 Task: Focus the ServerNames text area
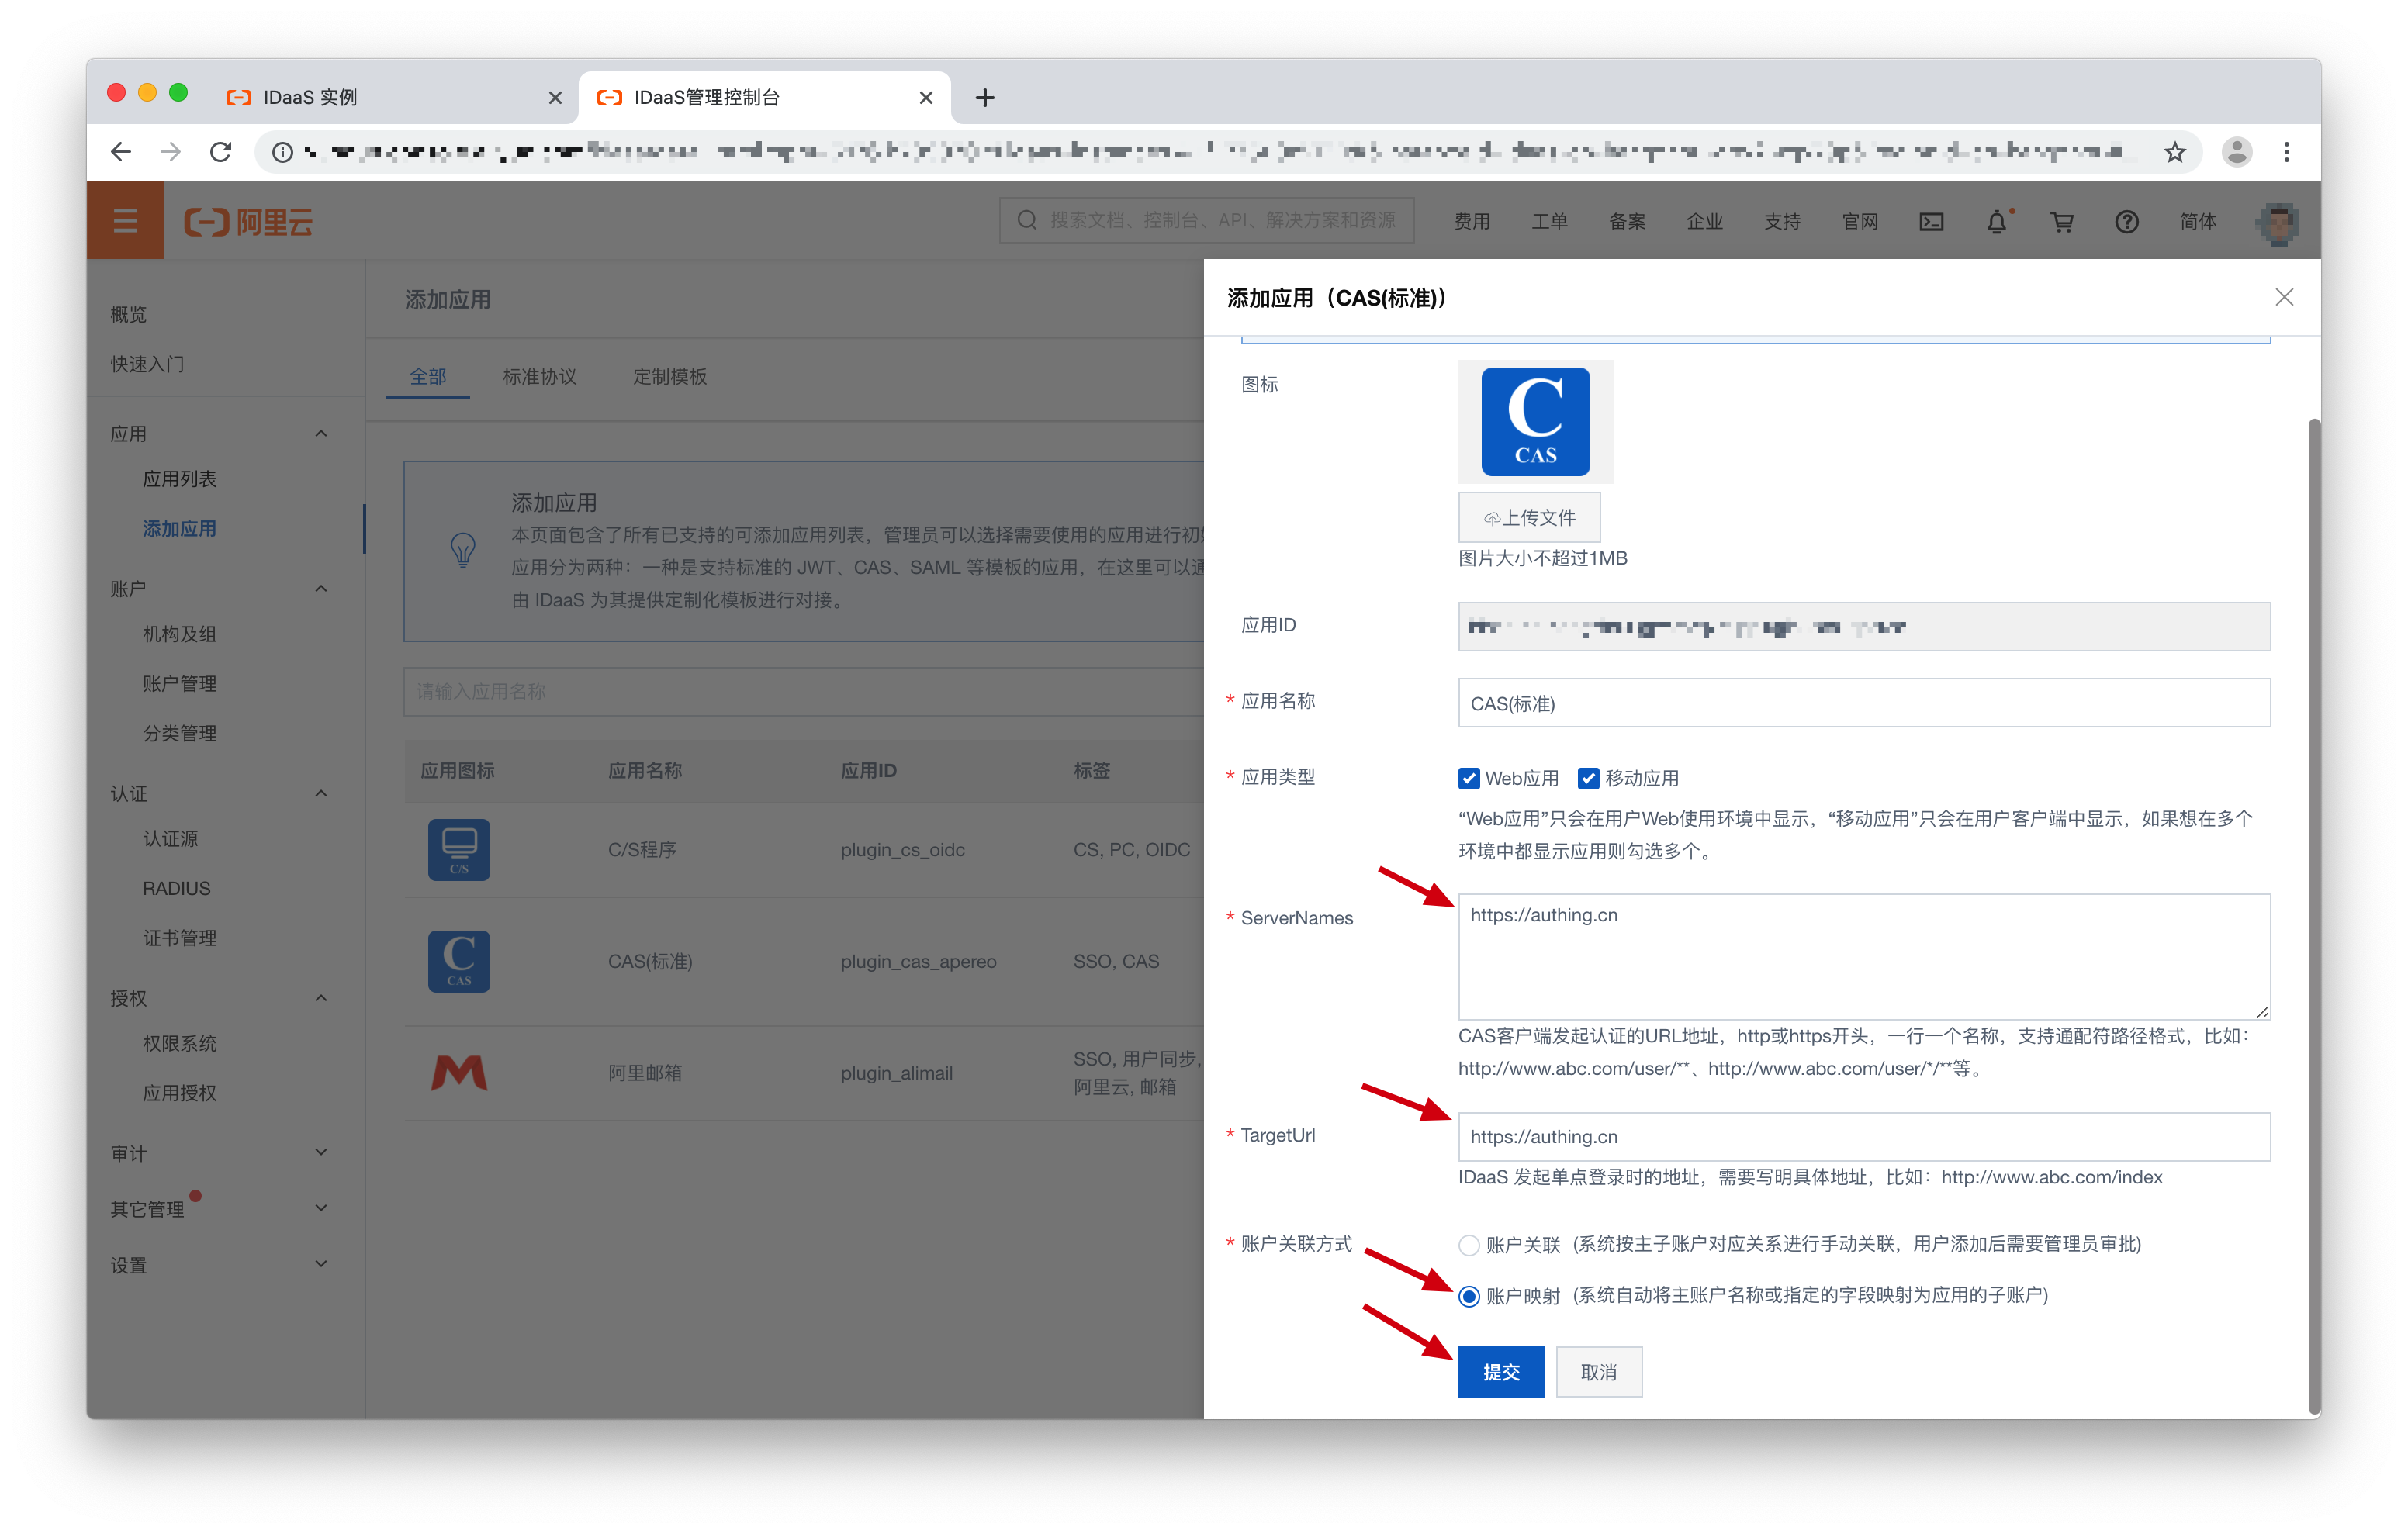click(1864, 957)
